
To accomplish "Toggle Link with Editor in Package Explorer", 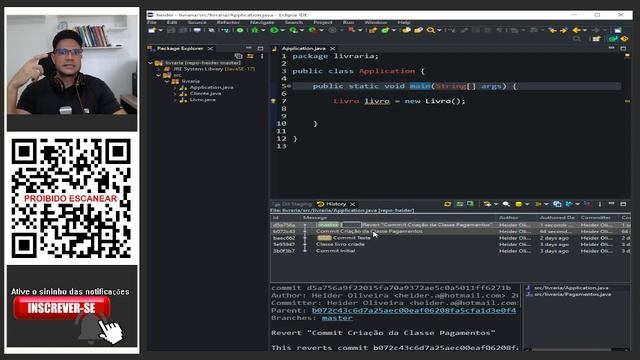I will [250, 56].
